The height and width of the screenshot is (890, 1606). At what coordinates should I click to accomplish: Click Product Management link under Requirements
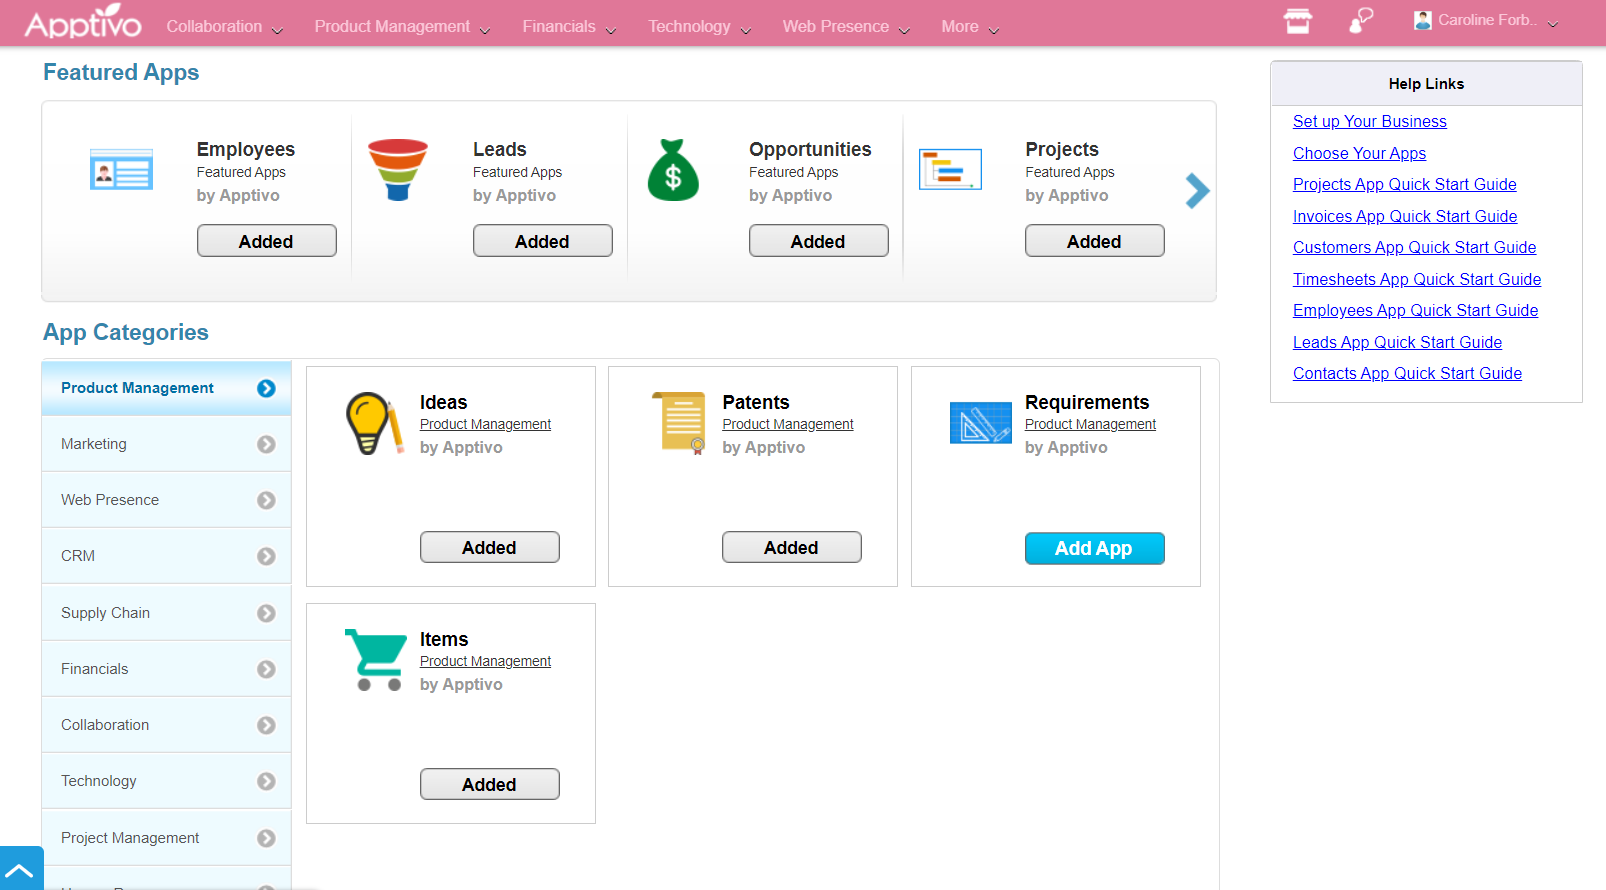[1090, 424]
